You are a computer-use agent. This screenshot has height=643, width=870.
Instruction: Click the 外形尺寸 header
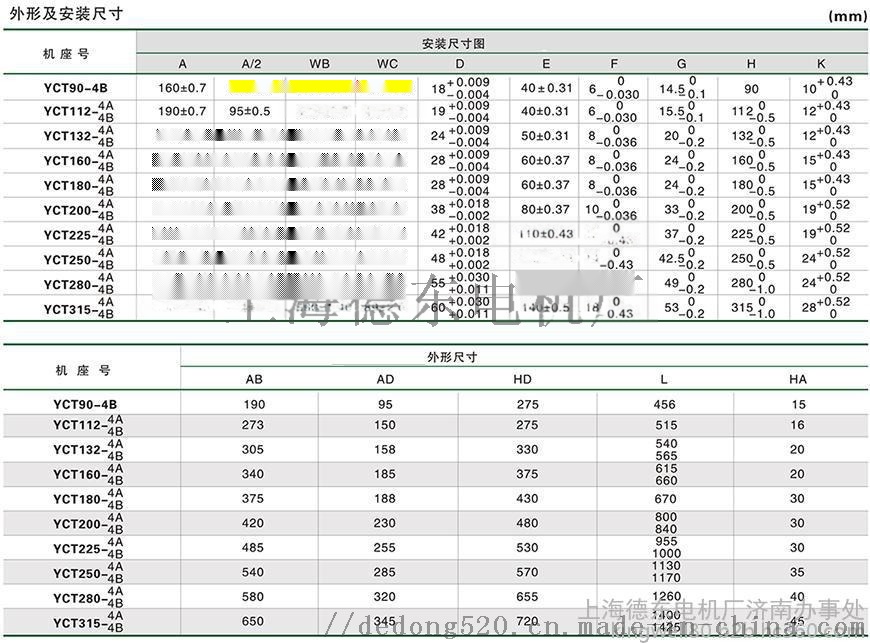tap(452, 357)
